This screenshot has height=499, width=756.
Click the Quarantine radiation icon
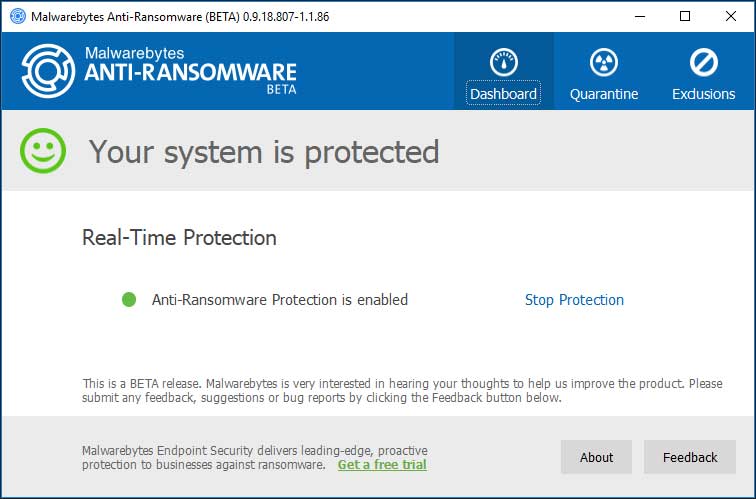point(604,63)
